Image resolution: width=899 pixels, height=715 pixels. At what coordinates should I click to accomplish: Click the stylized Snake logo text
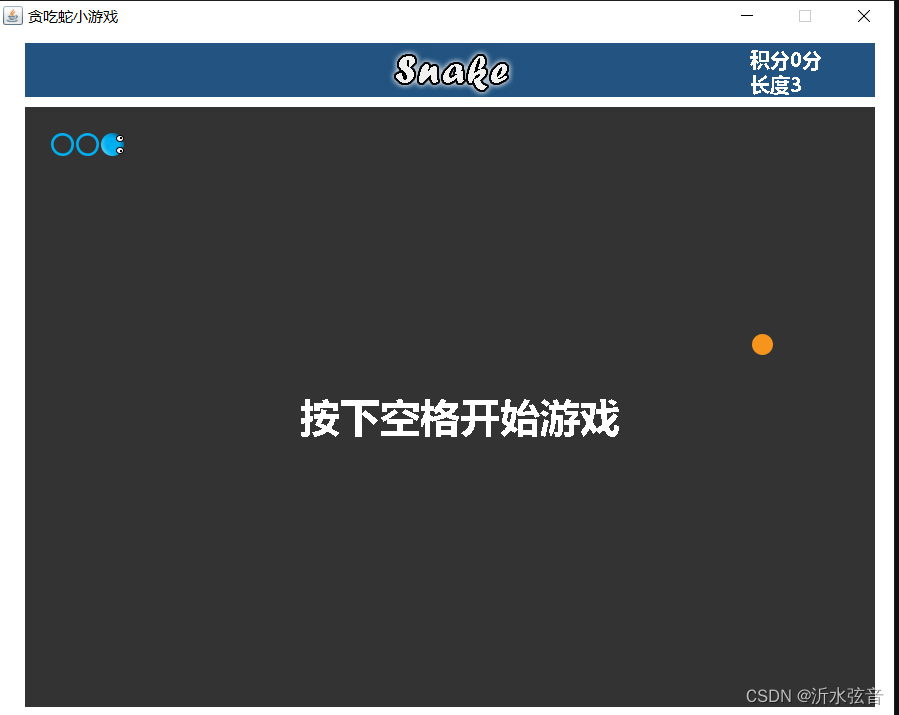451,70
